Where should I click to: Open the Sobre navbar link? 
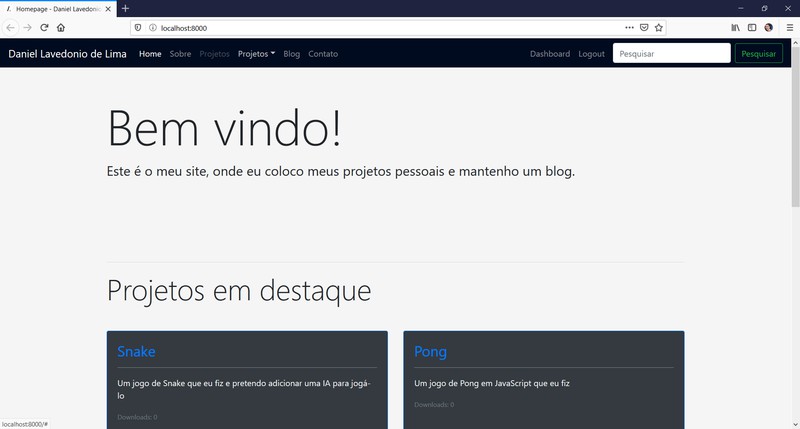point(180,54)
